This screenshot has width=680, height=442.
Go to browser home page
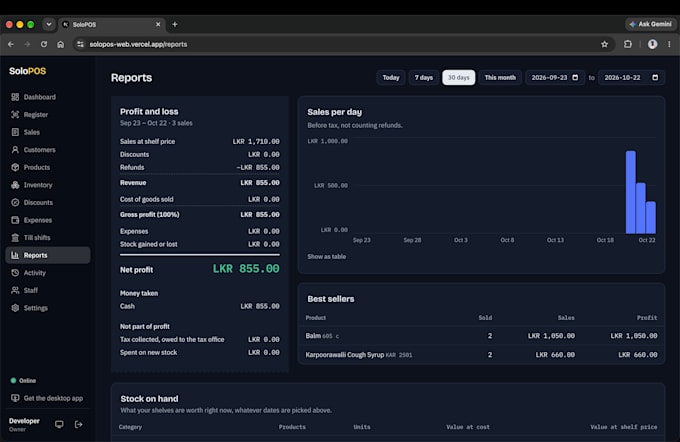[x=61, y=44]
